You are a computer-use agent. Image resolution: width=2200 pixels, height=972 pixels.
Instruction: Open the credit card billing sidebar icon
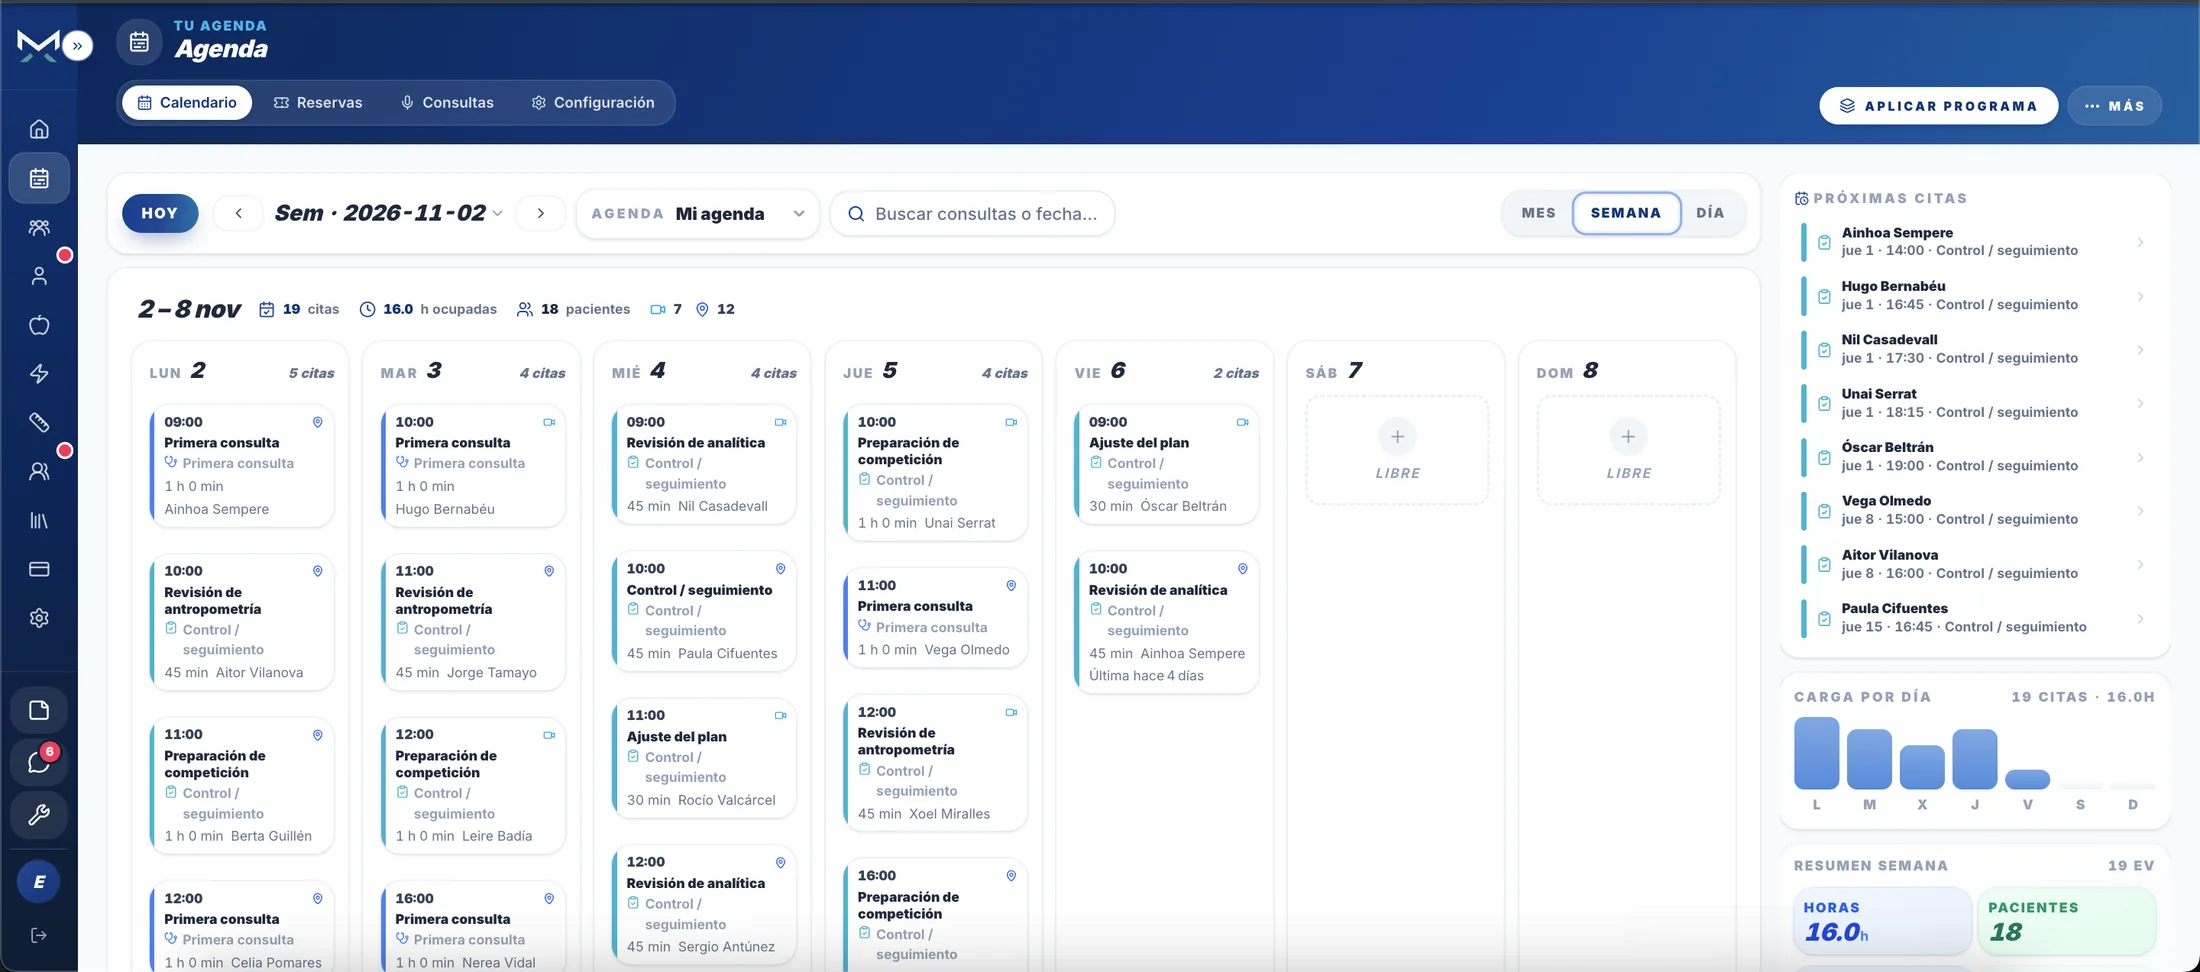[x=39, y=569]
